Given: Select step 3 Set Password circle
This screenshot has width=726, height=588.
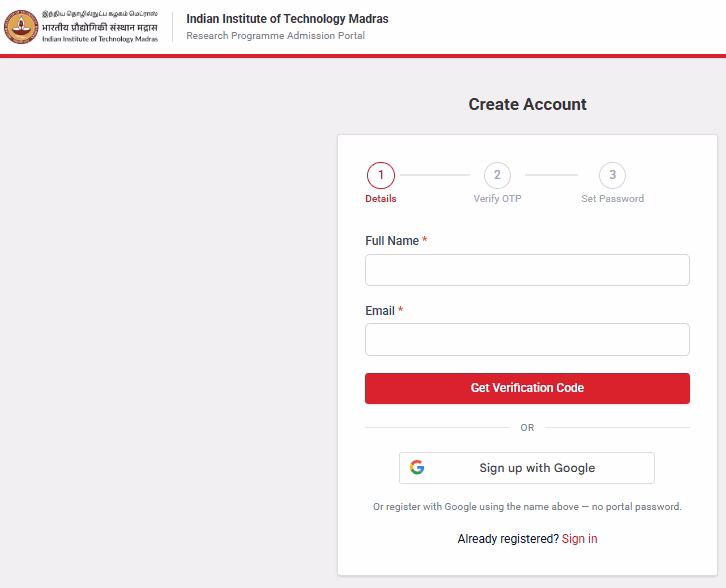Looking at the screenshot, I should (x=612, y=175).
